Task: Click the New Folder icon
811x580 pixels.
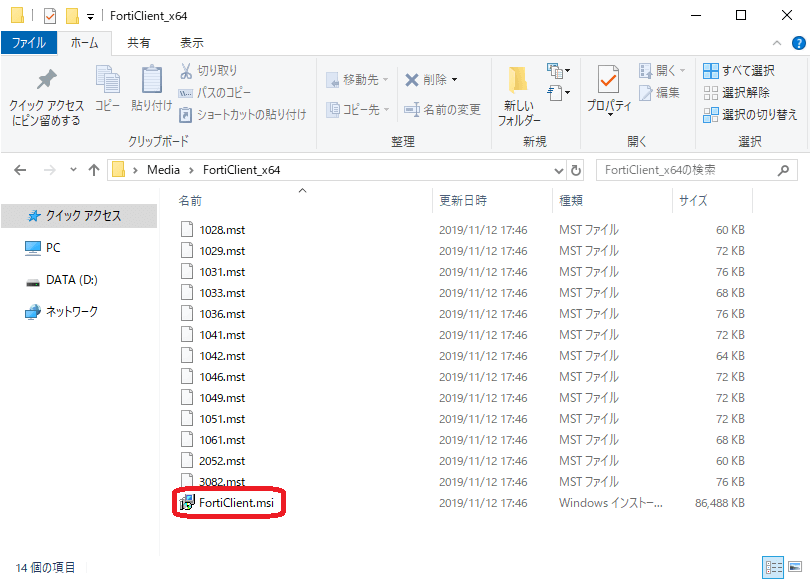Action: pos(518,81)
